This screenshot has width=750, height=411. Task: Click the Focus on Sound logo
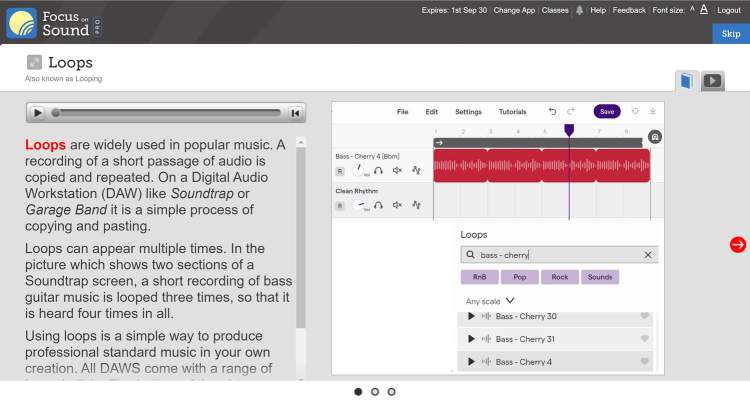coord(54,23)
